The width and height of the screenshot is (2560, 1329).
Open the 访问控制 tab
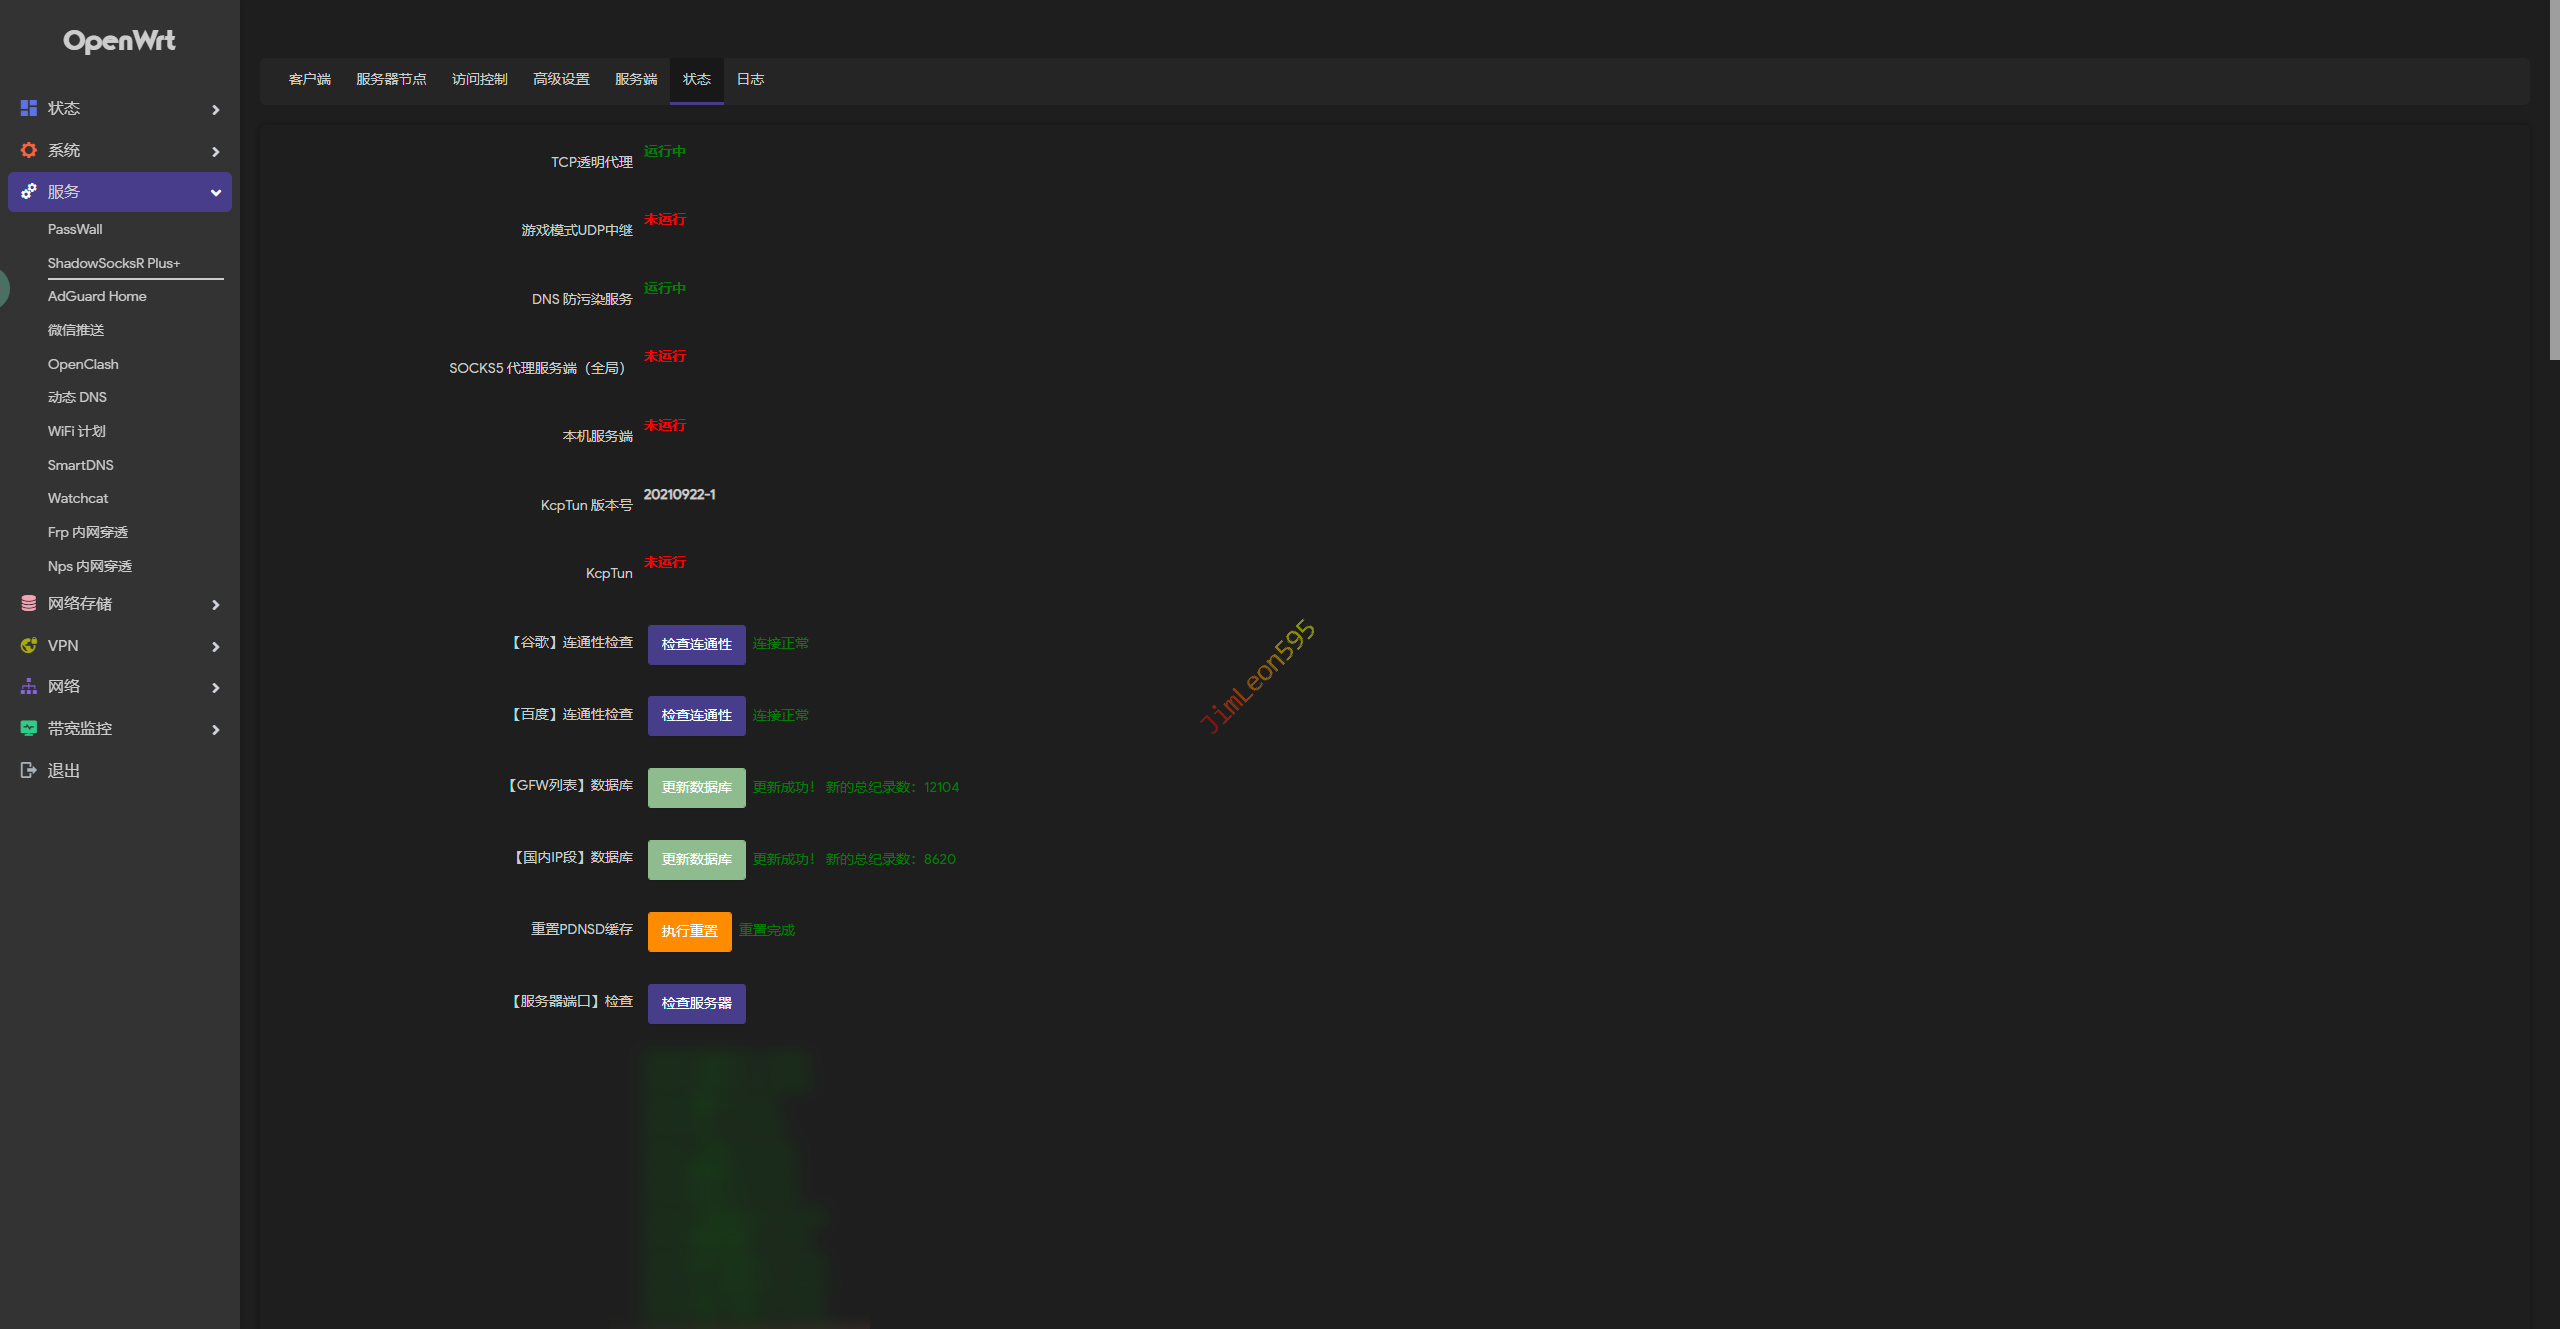[479, 79]
